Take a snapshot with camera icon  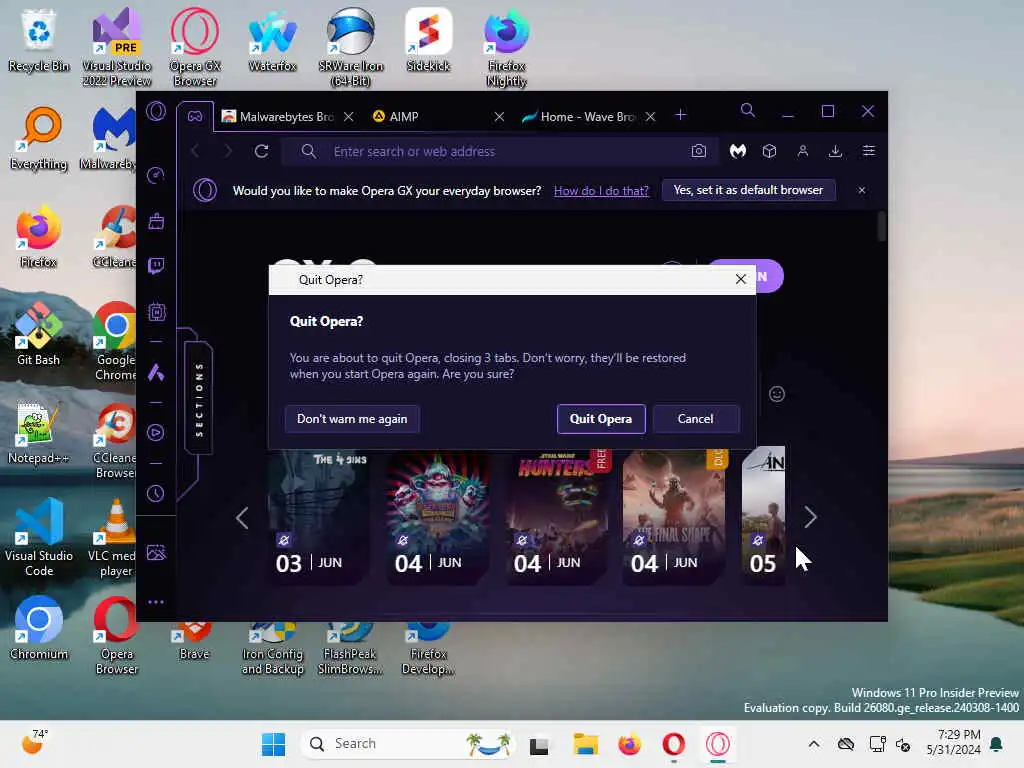(x=698, y=152)
